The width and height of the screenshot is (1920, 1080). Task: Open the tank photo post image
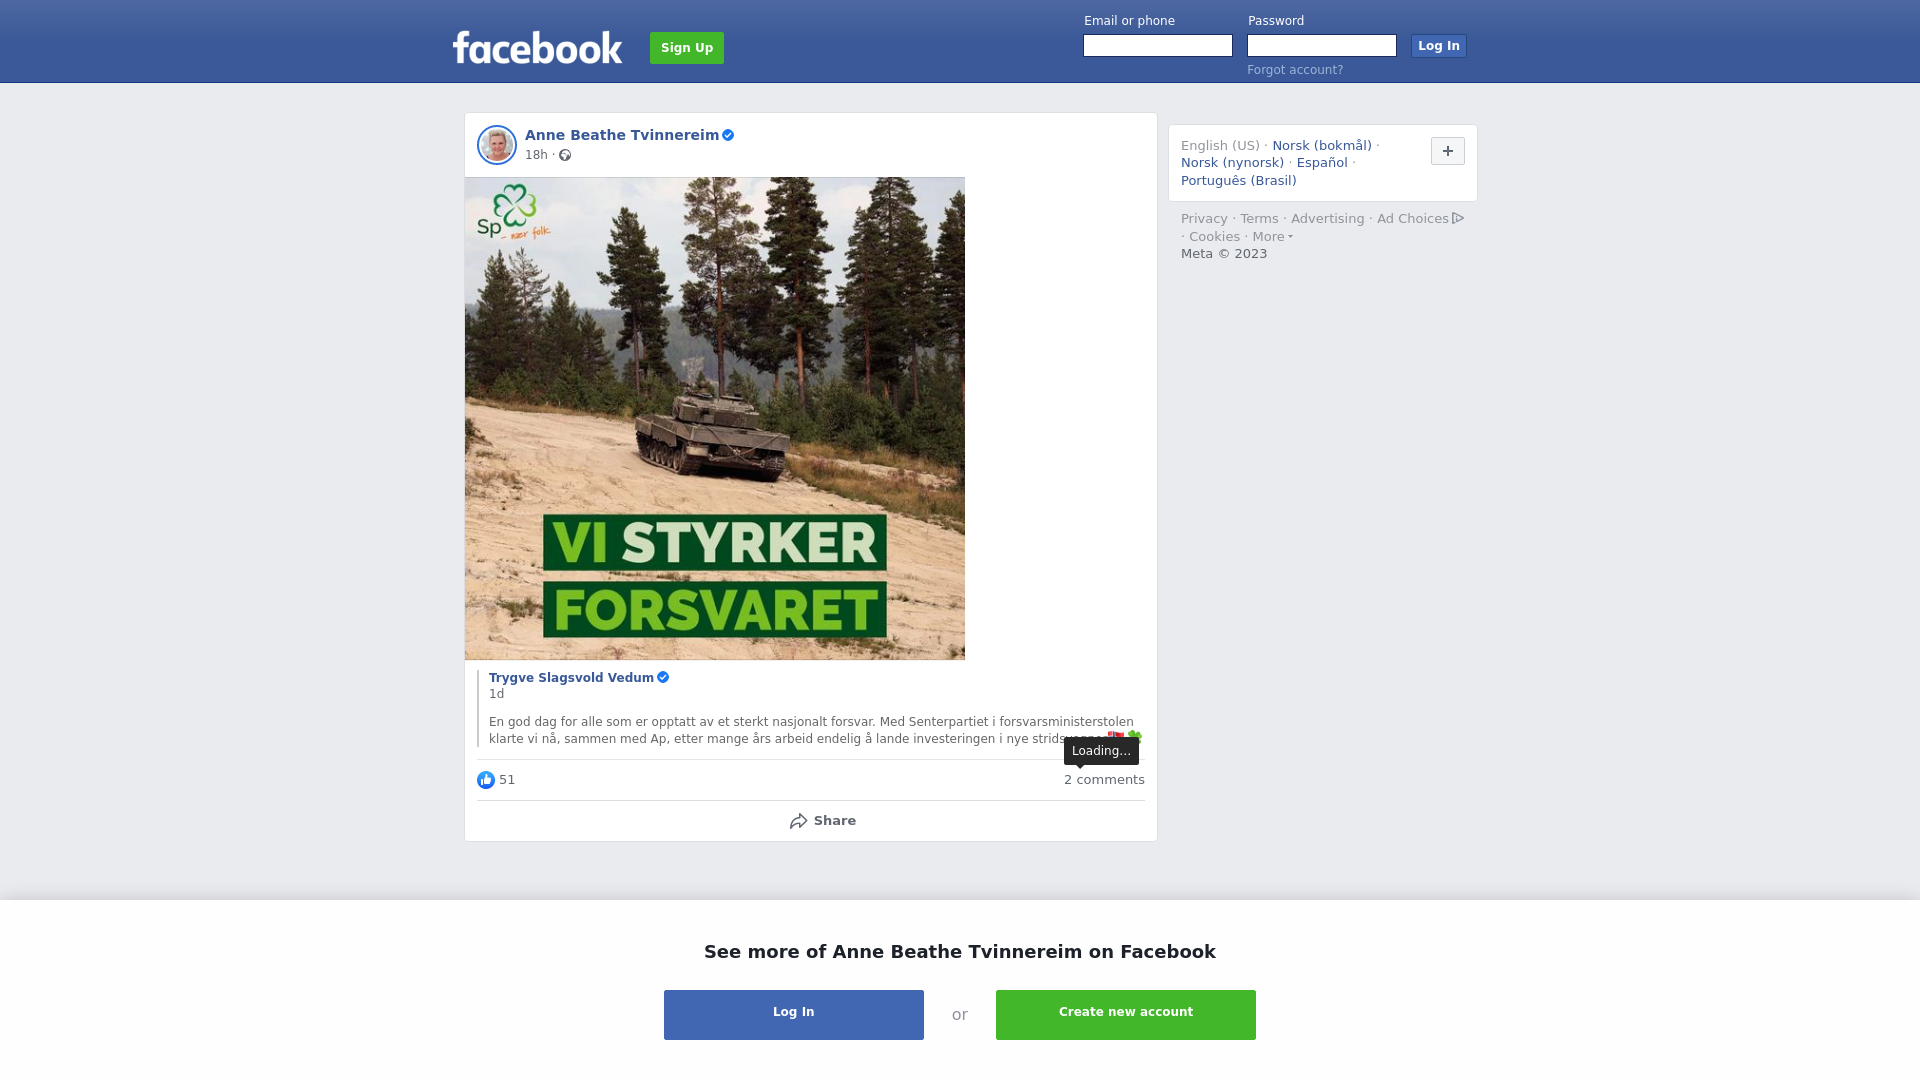coord(715,419)
